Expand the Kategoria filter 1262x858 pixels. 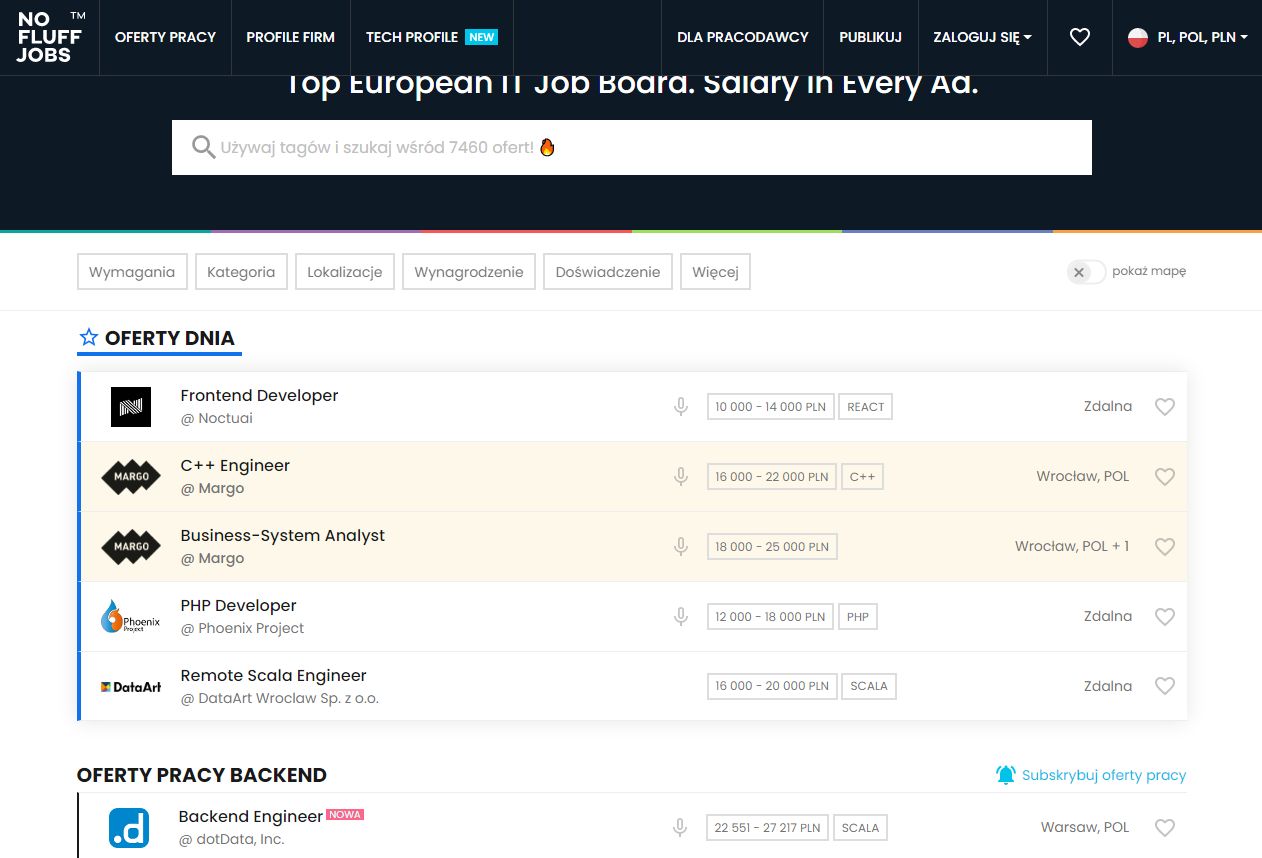pyautogui.click(x=241, y=272)
